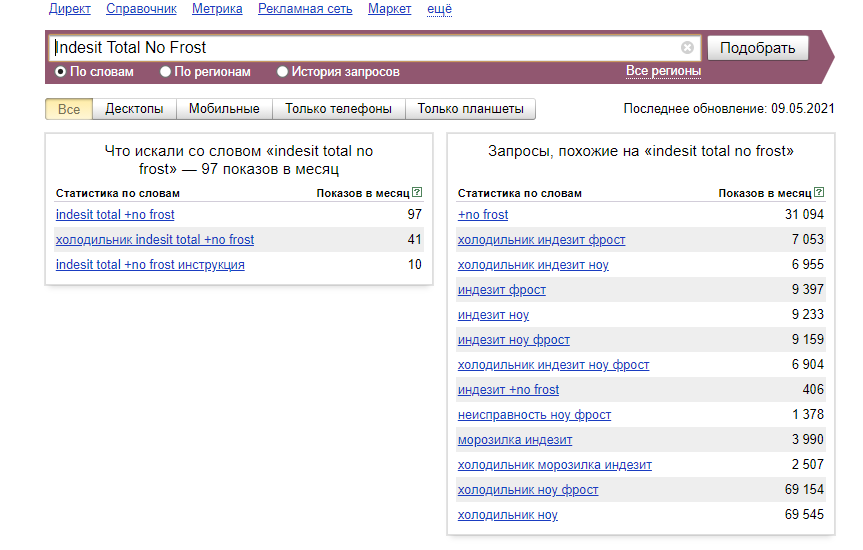Open similar query морозилка индезит
Viewport: 863px width, 550px height.
[x=515, y=440]
